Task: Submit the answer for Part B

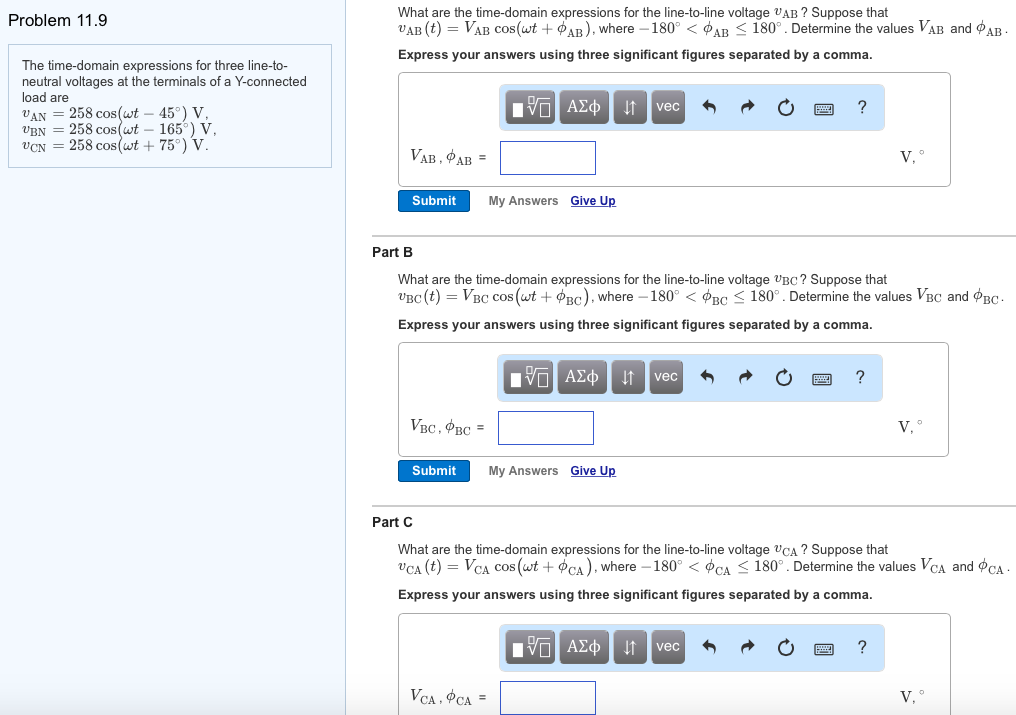Action: (433, 470)
